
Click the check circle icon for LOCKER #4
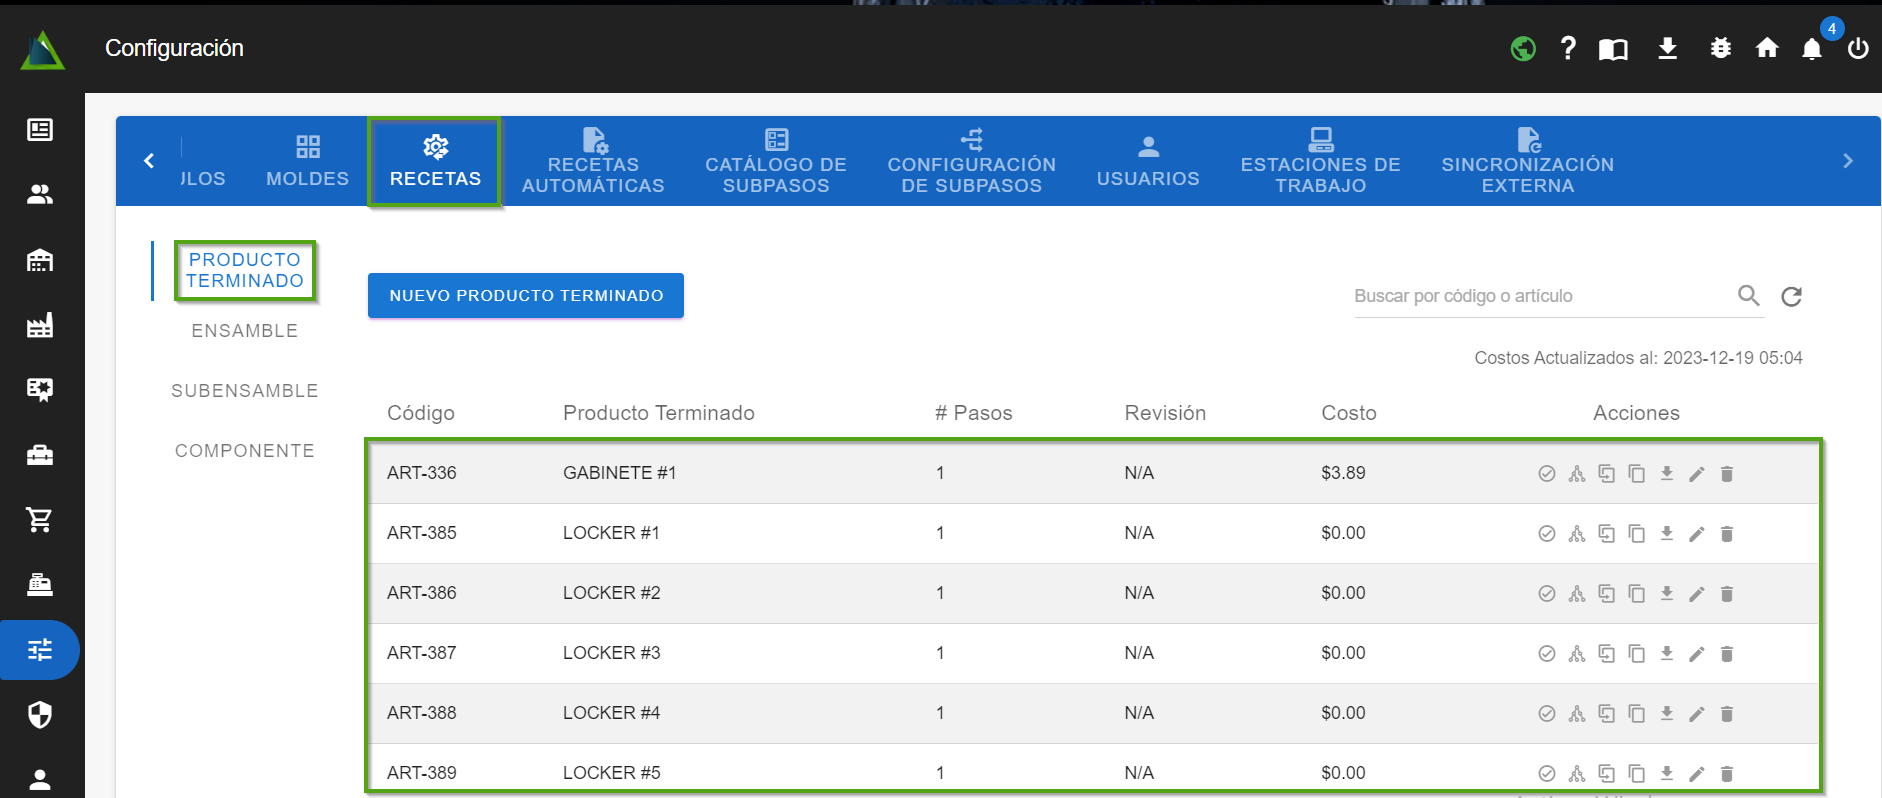tap(1546, 714)
